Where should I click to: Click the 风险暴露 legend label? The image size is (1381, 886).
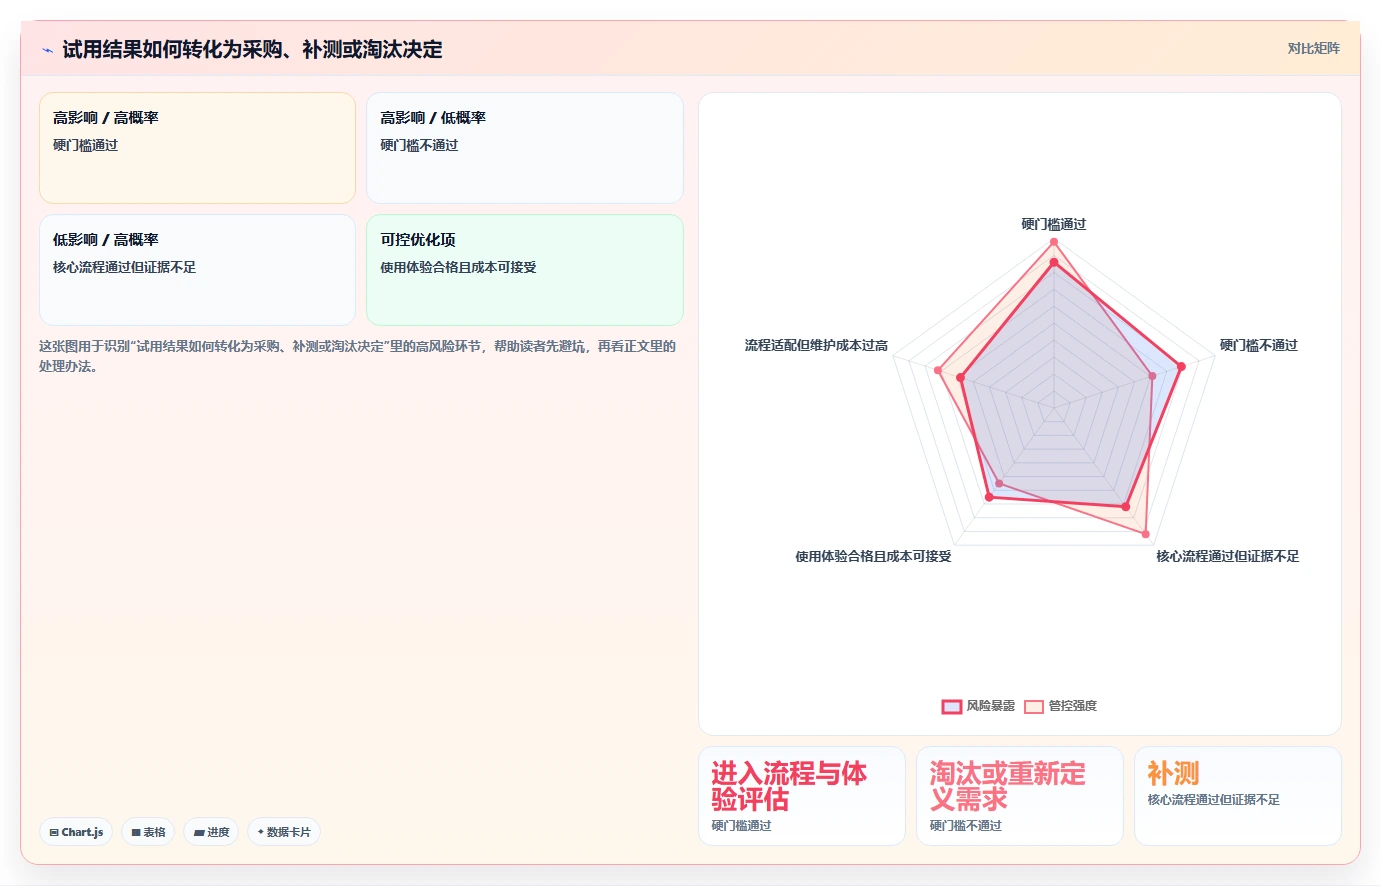pyautogui.click(x=990, y=706)
